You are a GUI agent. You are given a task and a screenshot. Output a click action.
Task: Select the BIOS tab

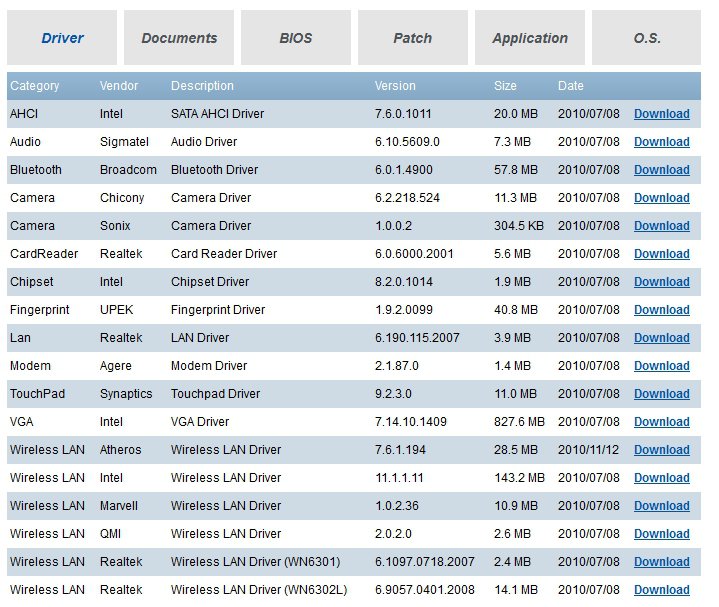click(296, 38)
